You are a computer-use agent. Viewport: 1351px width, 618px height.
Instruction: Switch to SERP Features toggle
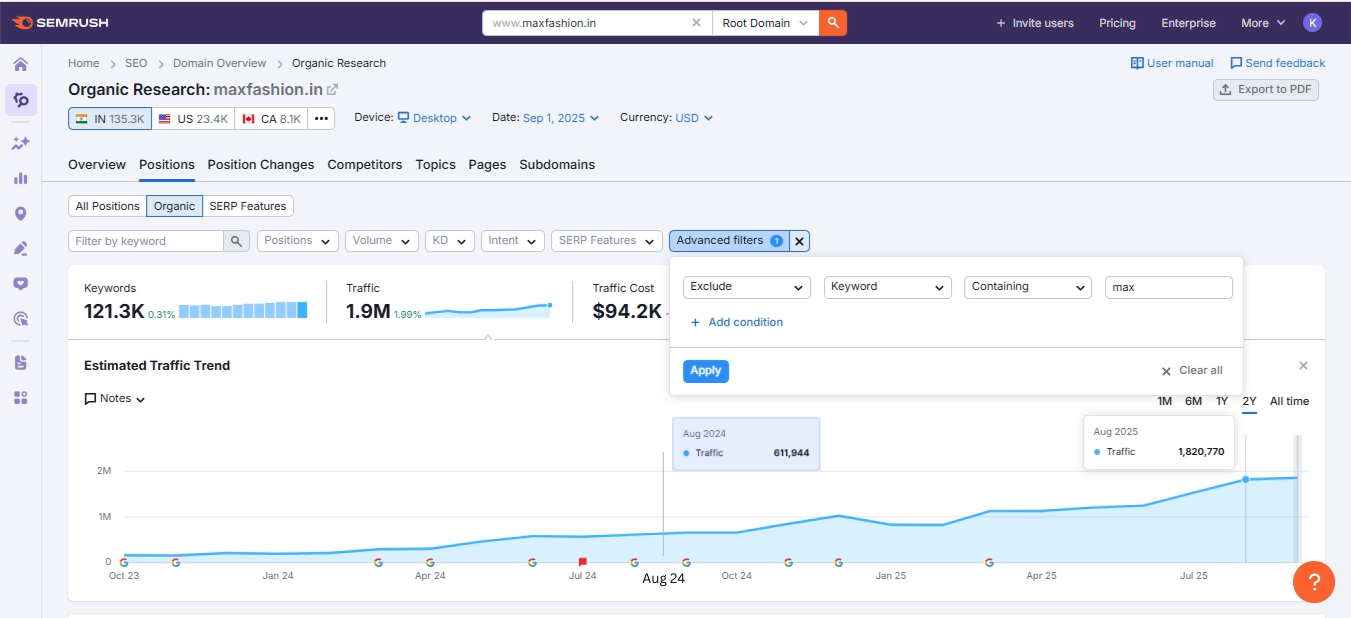point(247,206)
